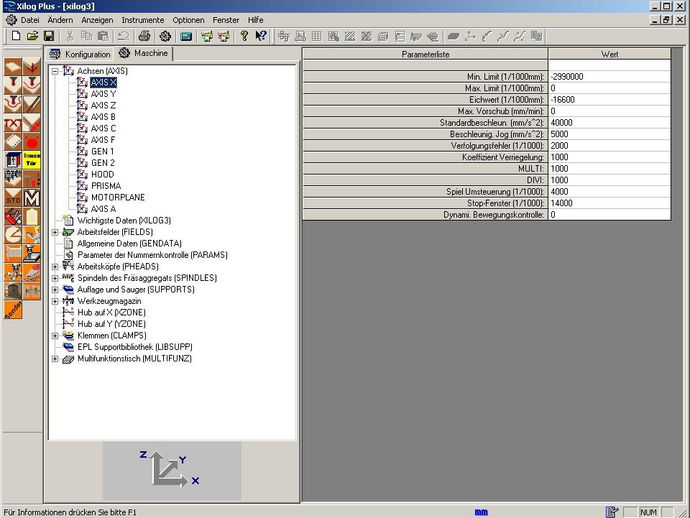The width and height of the screenshot is (690, 518).
Task: Select AXIS Y in the tree
Action: pos(103,94)
